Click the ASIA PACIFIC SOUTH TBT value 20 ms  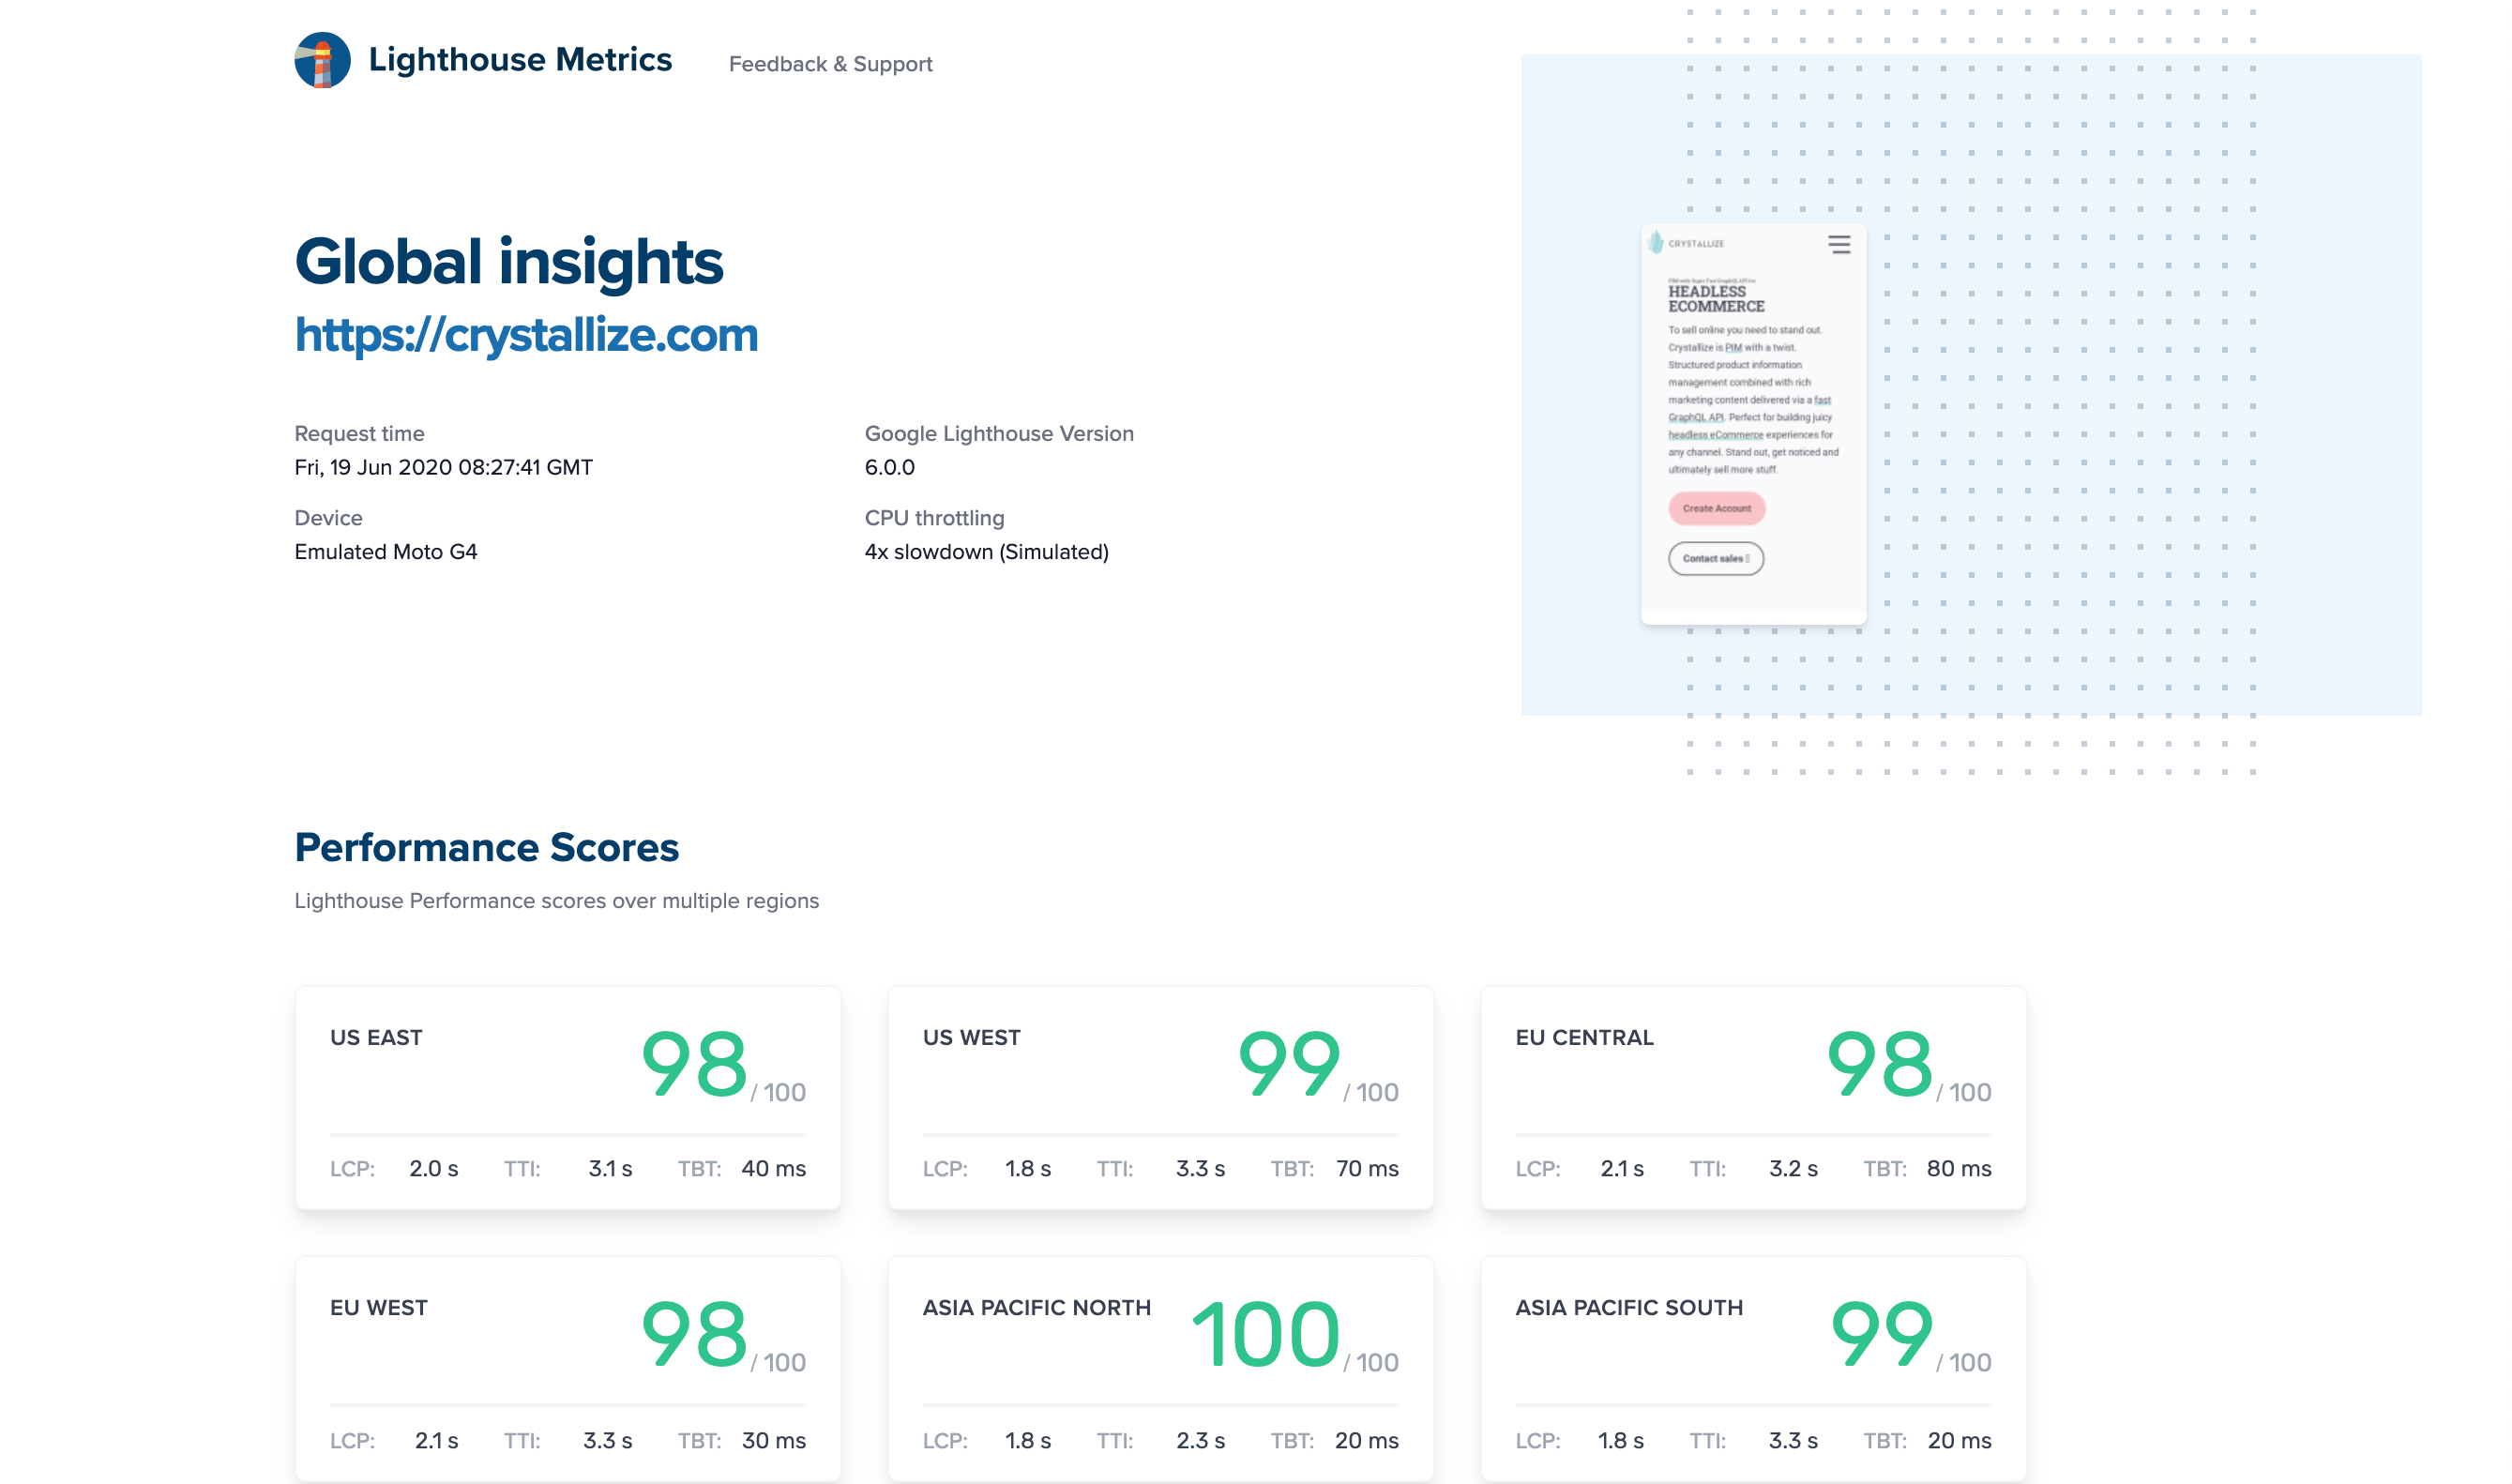pos(1959,1440)
